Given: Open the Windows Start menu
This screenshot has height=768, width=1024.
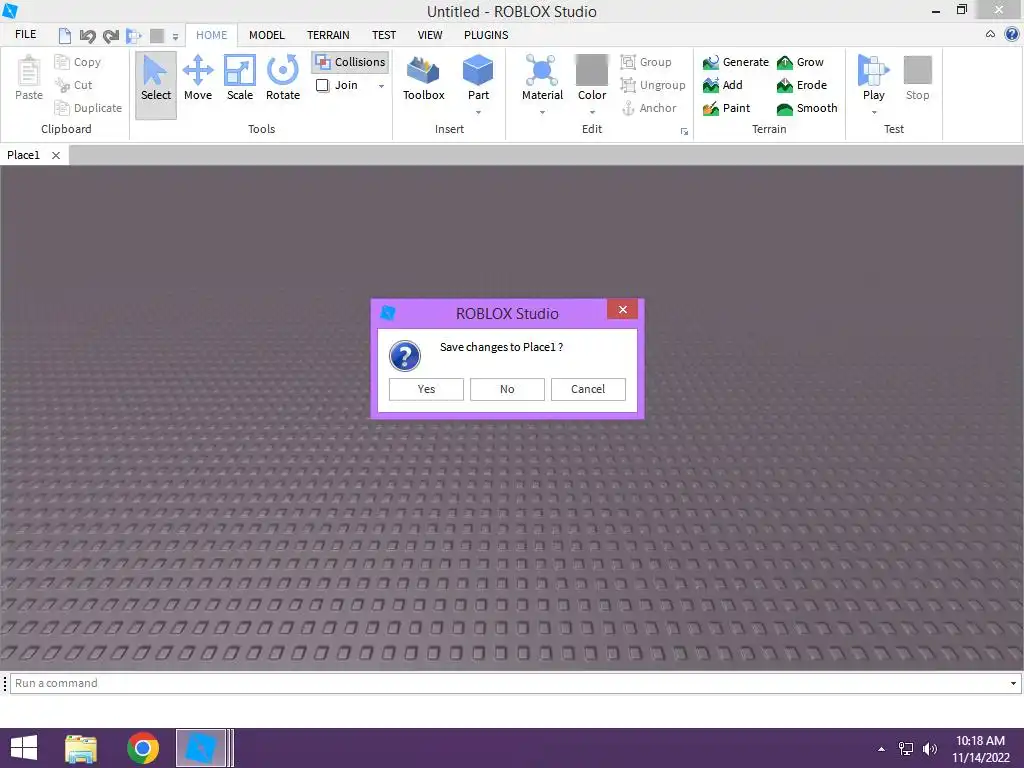Looking at the screenshot, I should (24, 748).
